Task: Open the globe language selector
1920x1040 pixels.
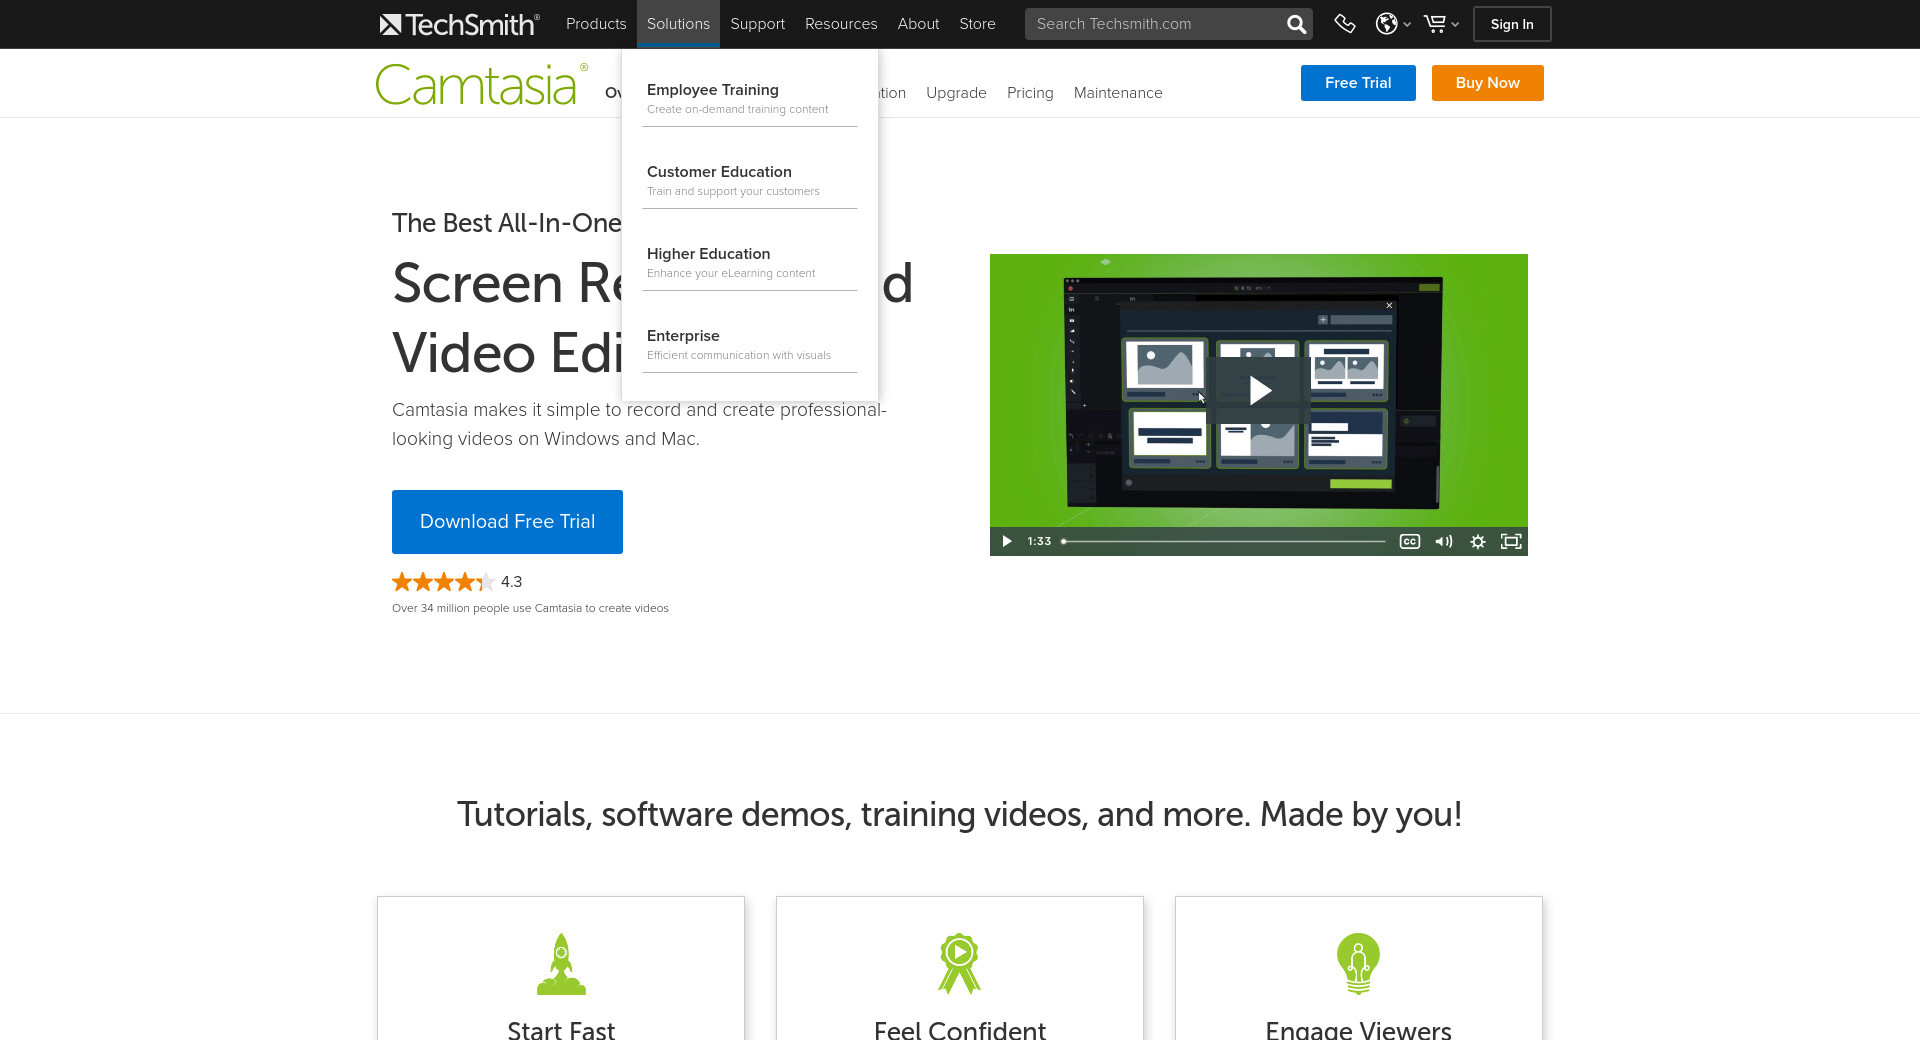Action: coord(1391,24)
